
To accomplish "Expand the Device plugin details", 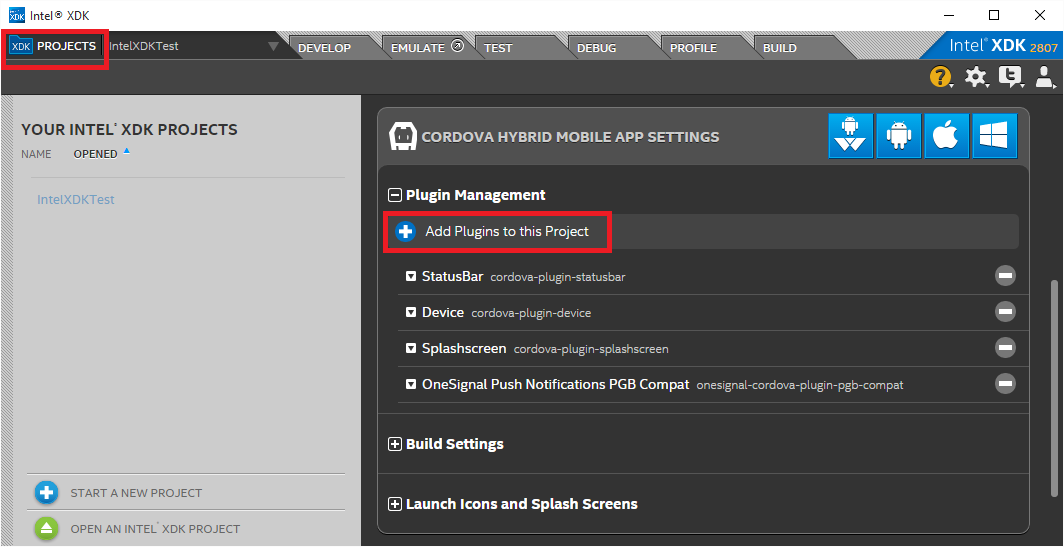I will coord(411,312).
